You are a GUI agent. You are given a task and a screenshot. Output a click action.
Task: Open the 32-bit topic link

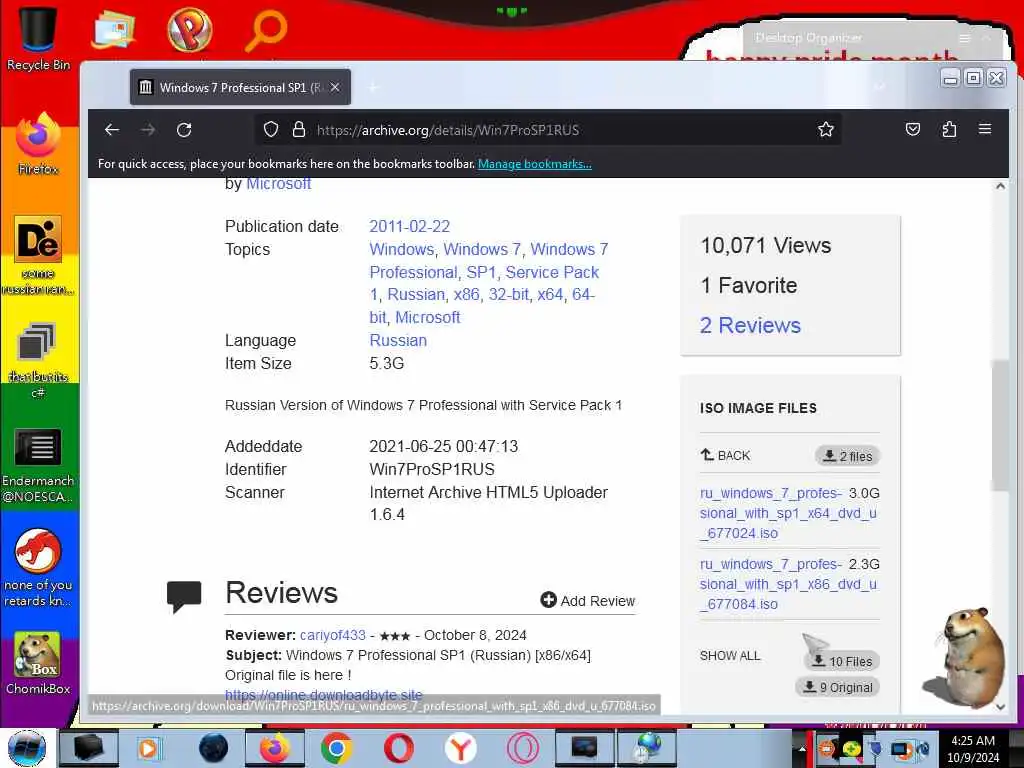[508, 295]
